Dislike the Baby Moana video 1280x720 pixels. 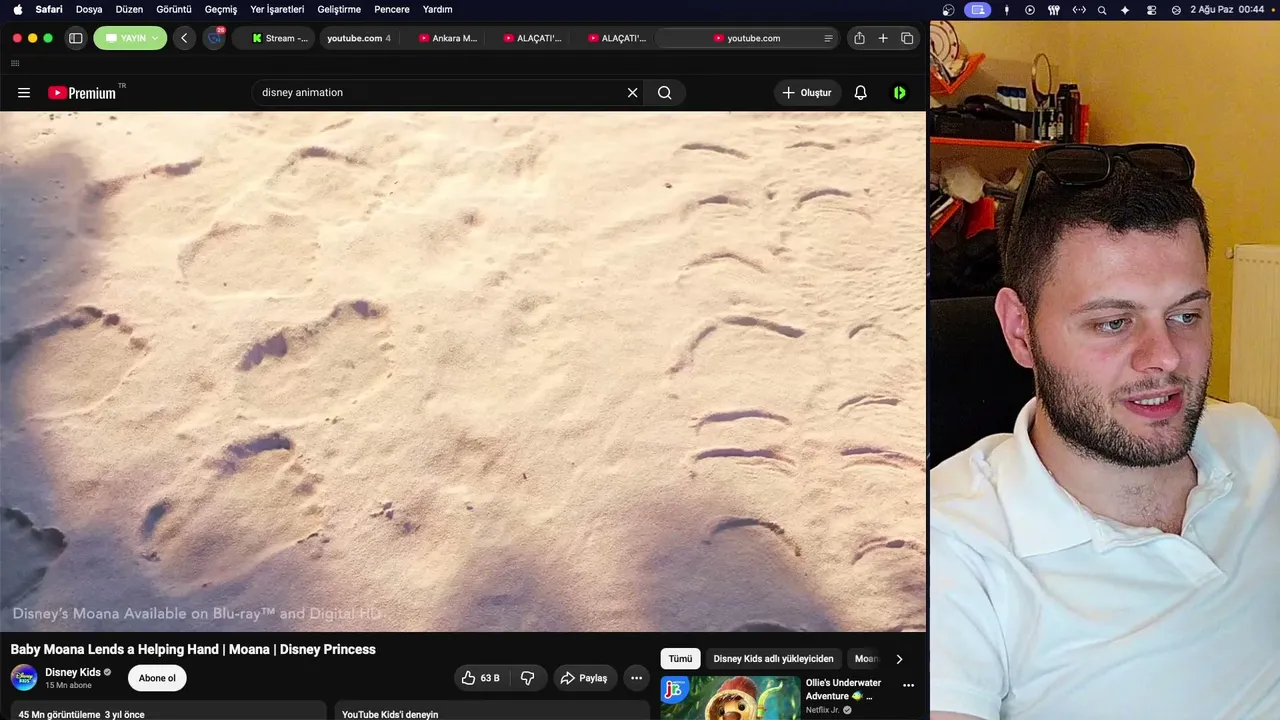tap(527, 678)
